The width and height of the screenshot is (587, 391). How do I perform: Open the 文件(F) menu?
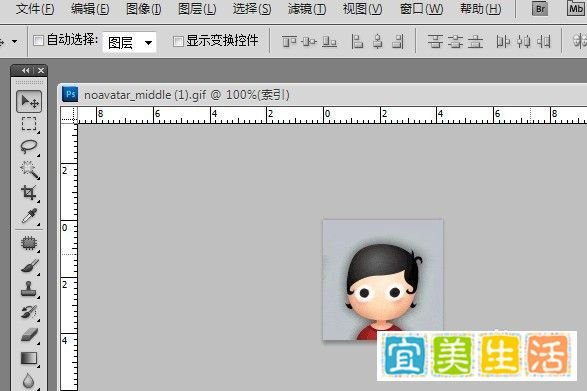[x=35, y=9]
